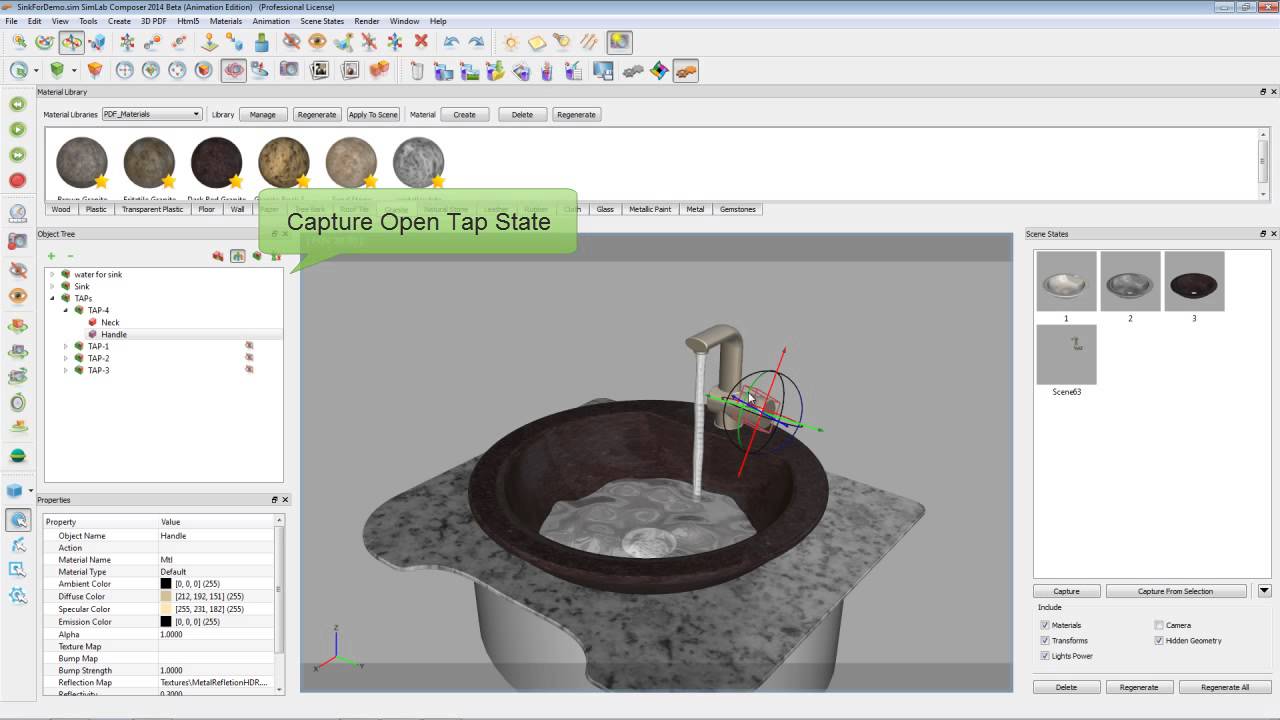Expand the TAP-1 tree node
Viewport: 1280px width, 720px height.
66,346
